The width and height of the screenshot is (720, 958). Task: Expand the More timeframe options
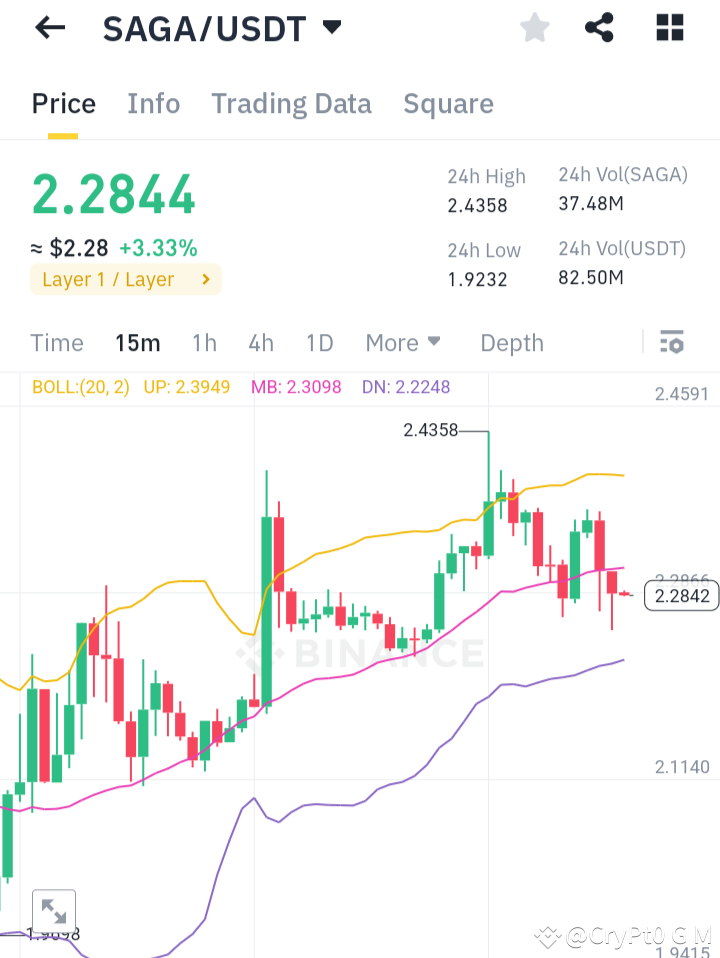point(403,342)
